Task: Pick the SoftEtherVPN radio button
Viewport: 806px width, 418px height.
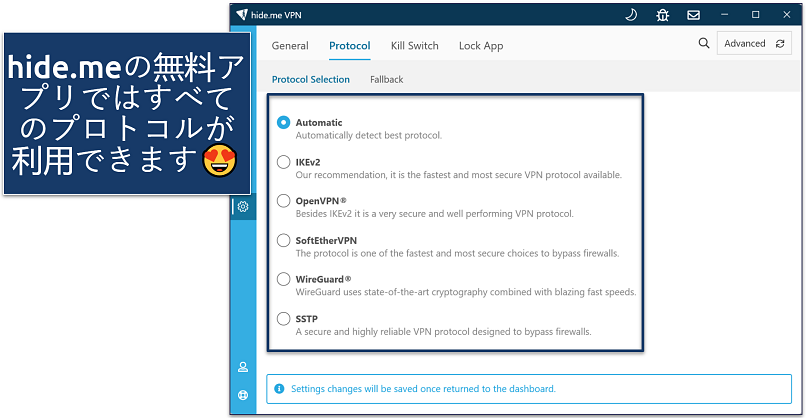Action: 284,240
